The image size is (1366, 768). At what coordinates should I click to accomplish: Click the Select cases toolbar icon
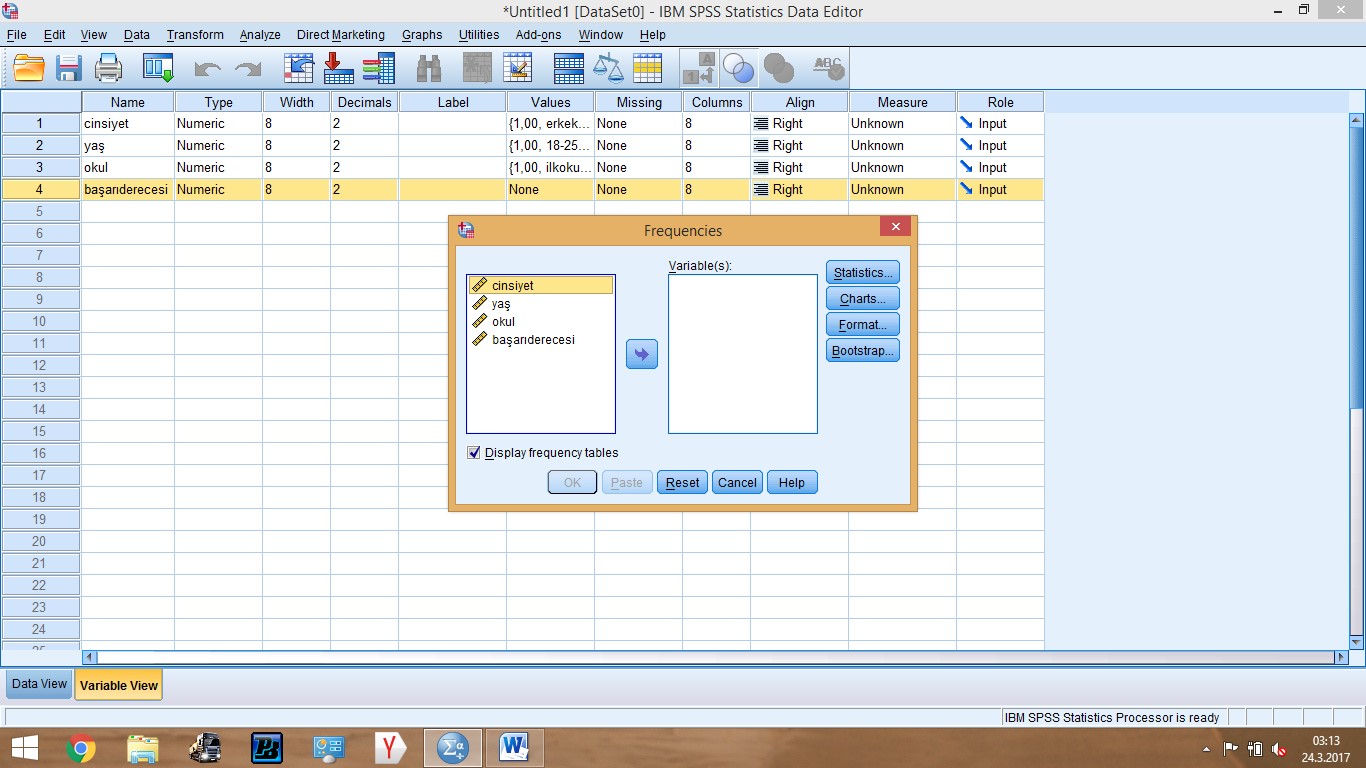pos(647,68)
